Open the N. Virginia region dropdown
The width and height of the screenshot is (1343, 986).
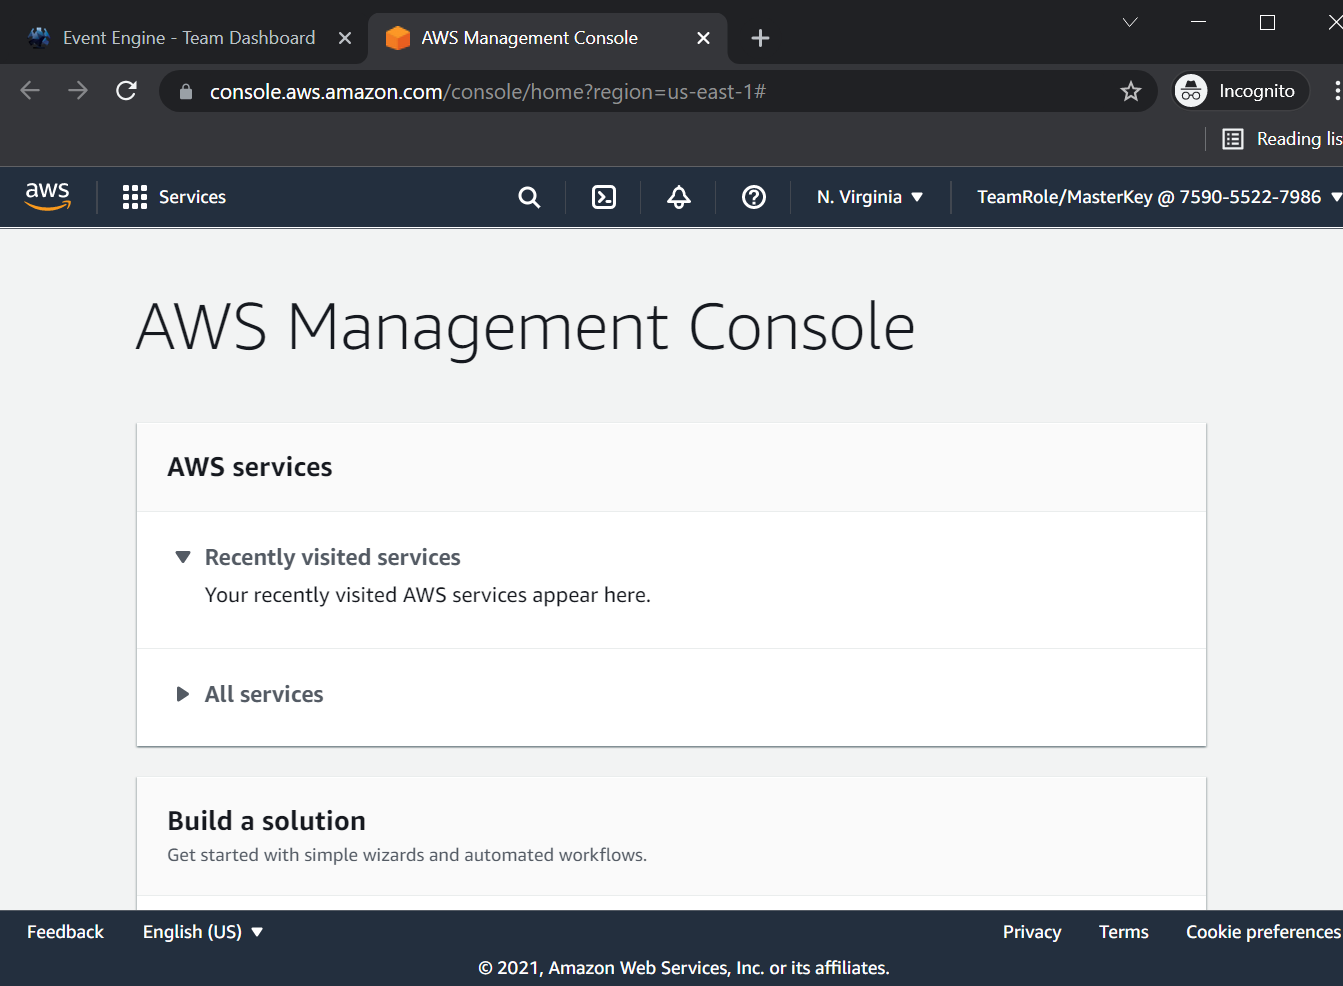[870, 197]
